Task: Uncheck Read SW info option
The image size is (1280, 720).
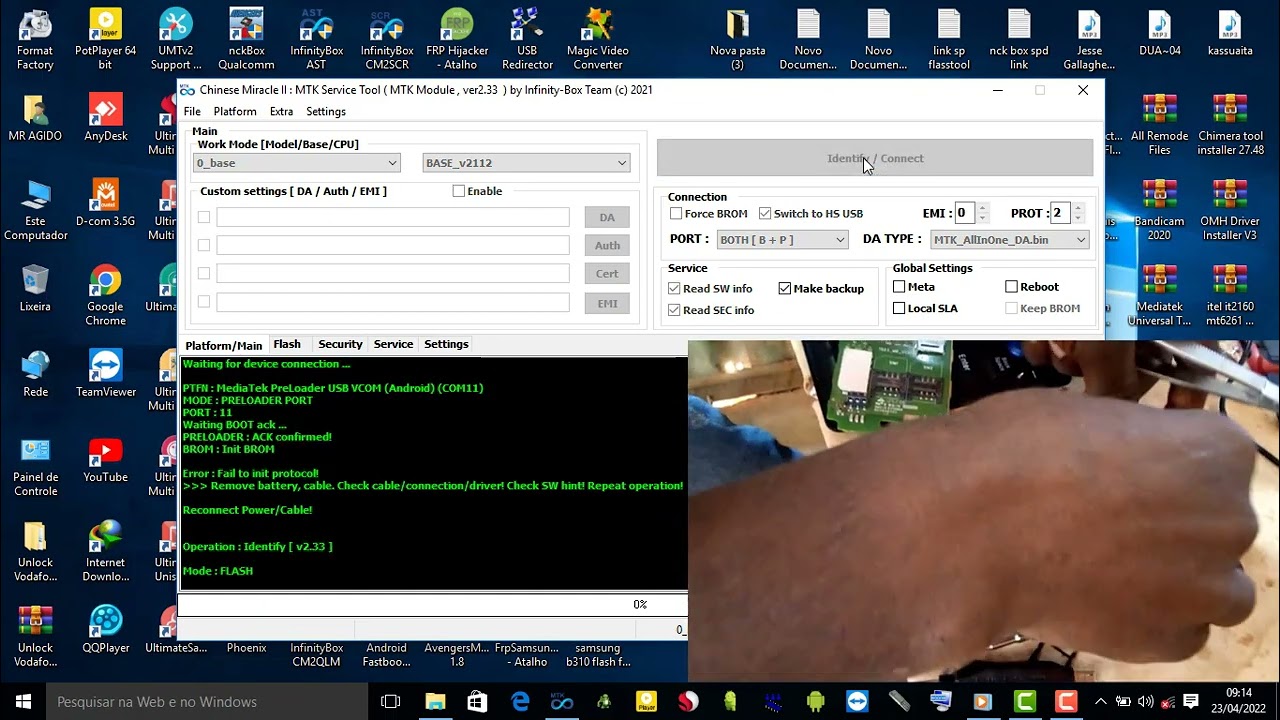Action: pyautogui.click(x=674, y=289)
